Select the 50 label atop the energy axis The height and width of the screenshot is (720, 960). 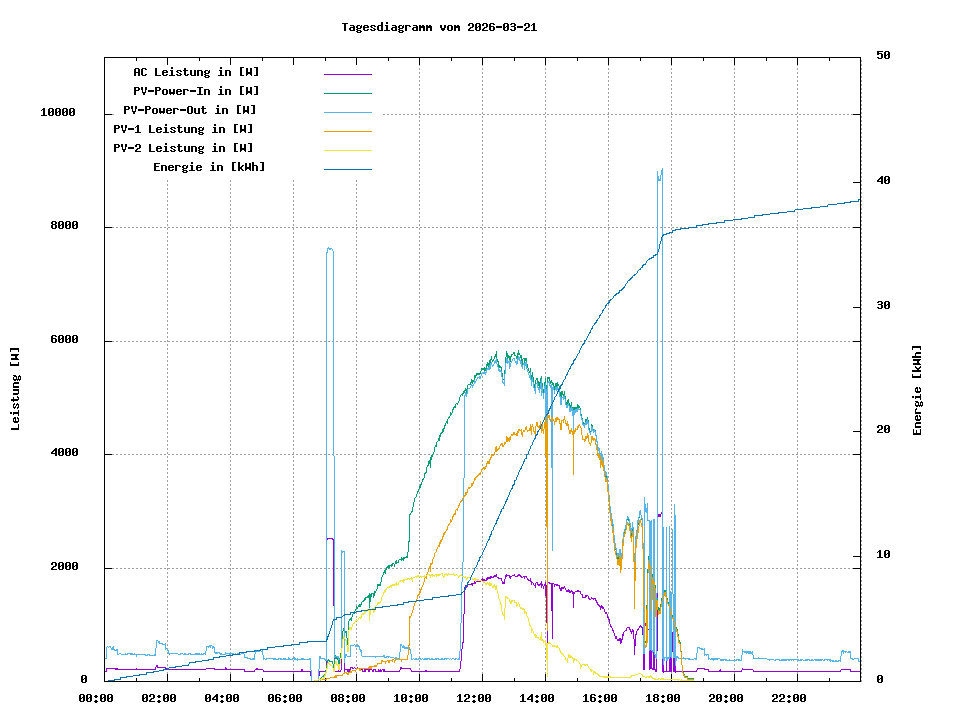pyautogui.click(x=883, y=56)
